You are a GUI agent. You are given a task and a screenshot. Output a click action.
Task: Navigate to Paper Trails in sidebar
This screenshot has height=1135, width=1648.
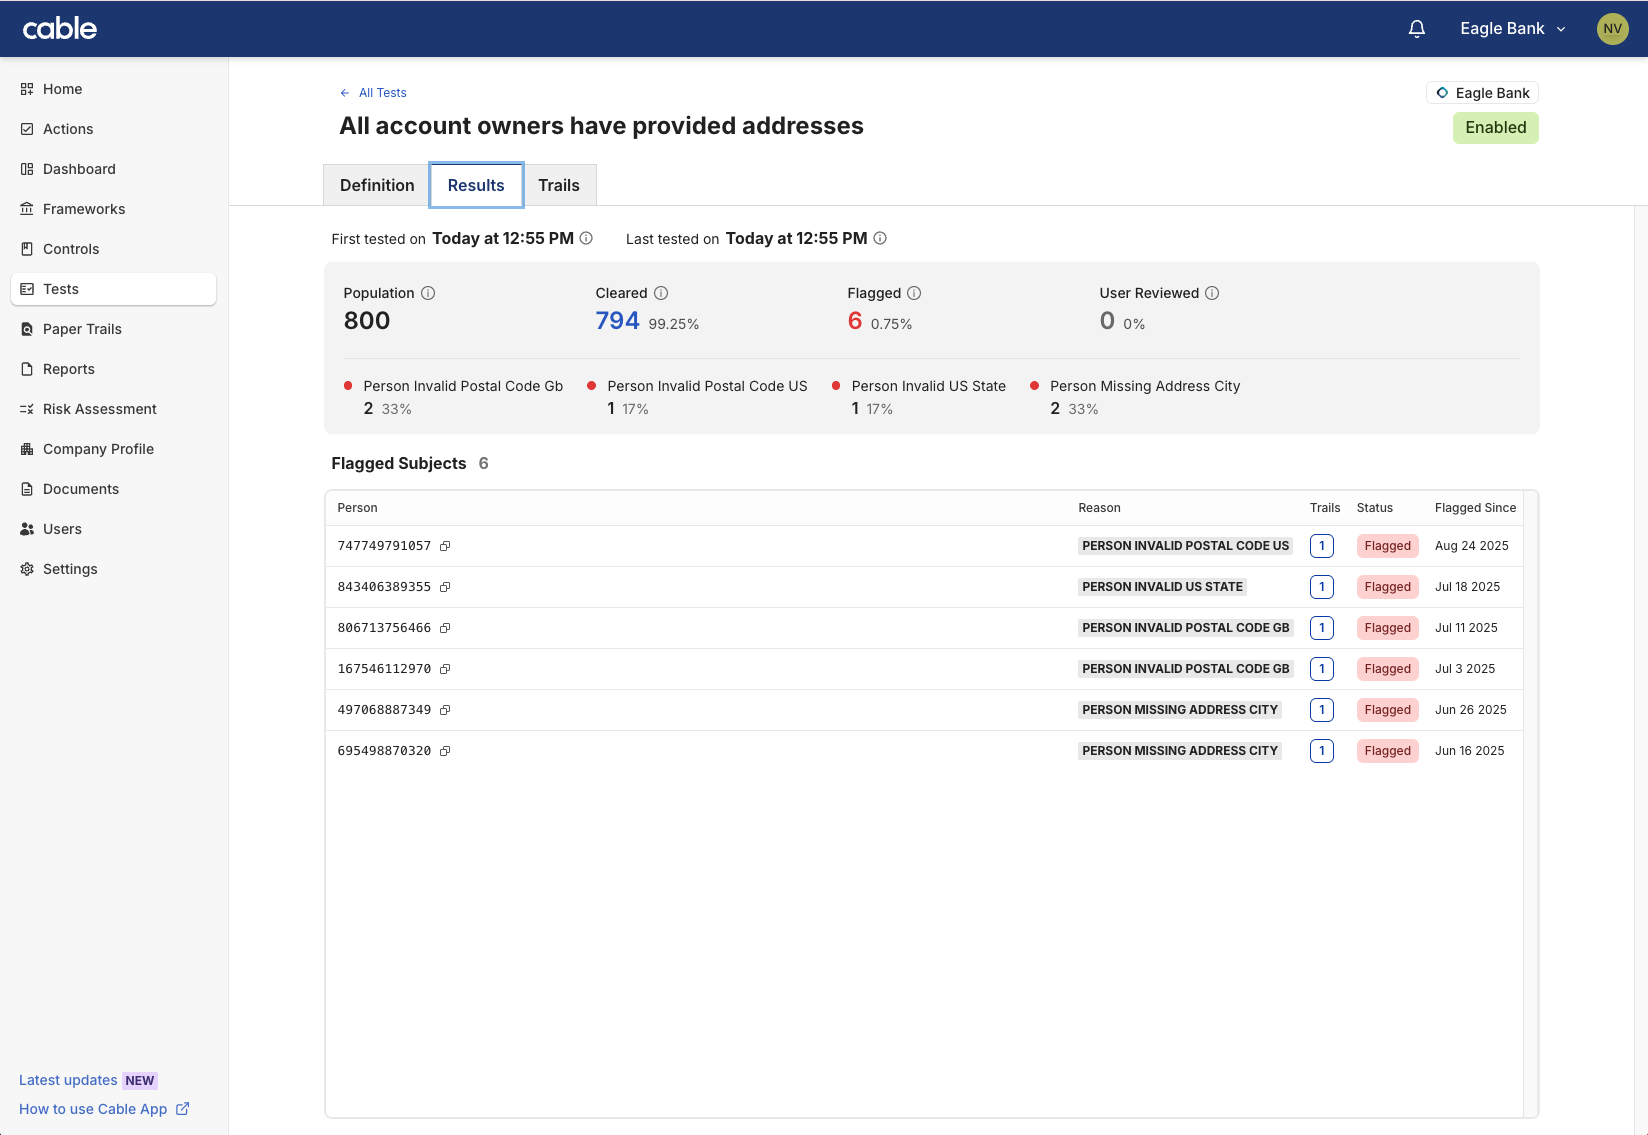click(82, 329)
